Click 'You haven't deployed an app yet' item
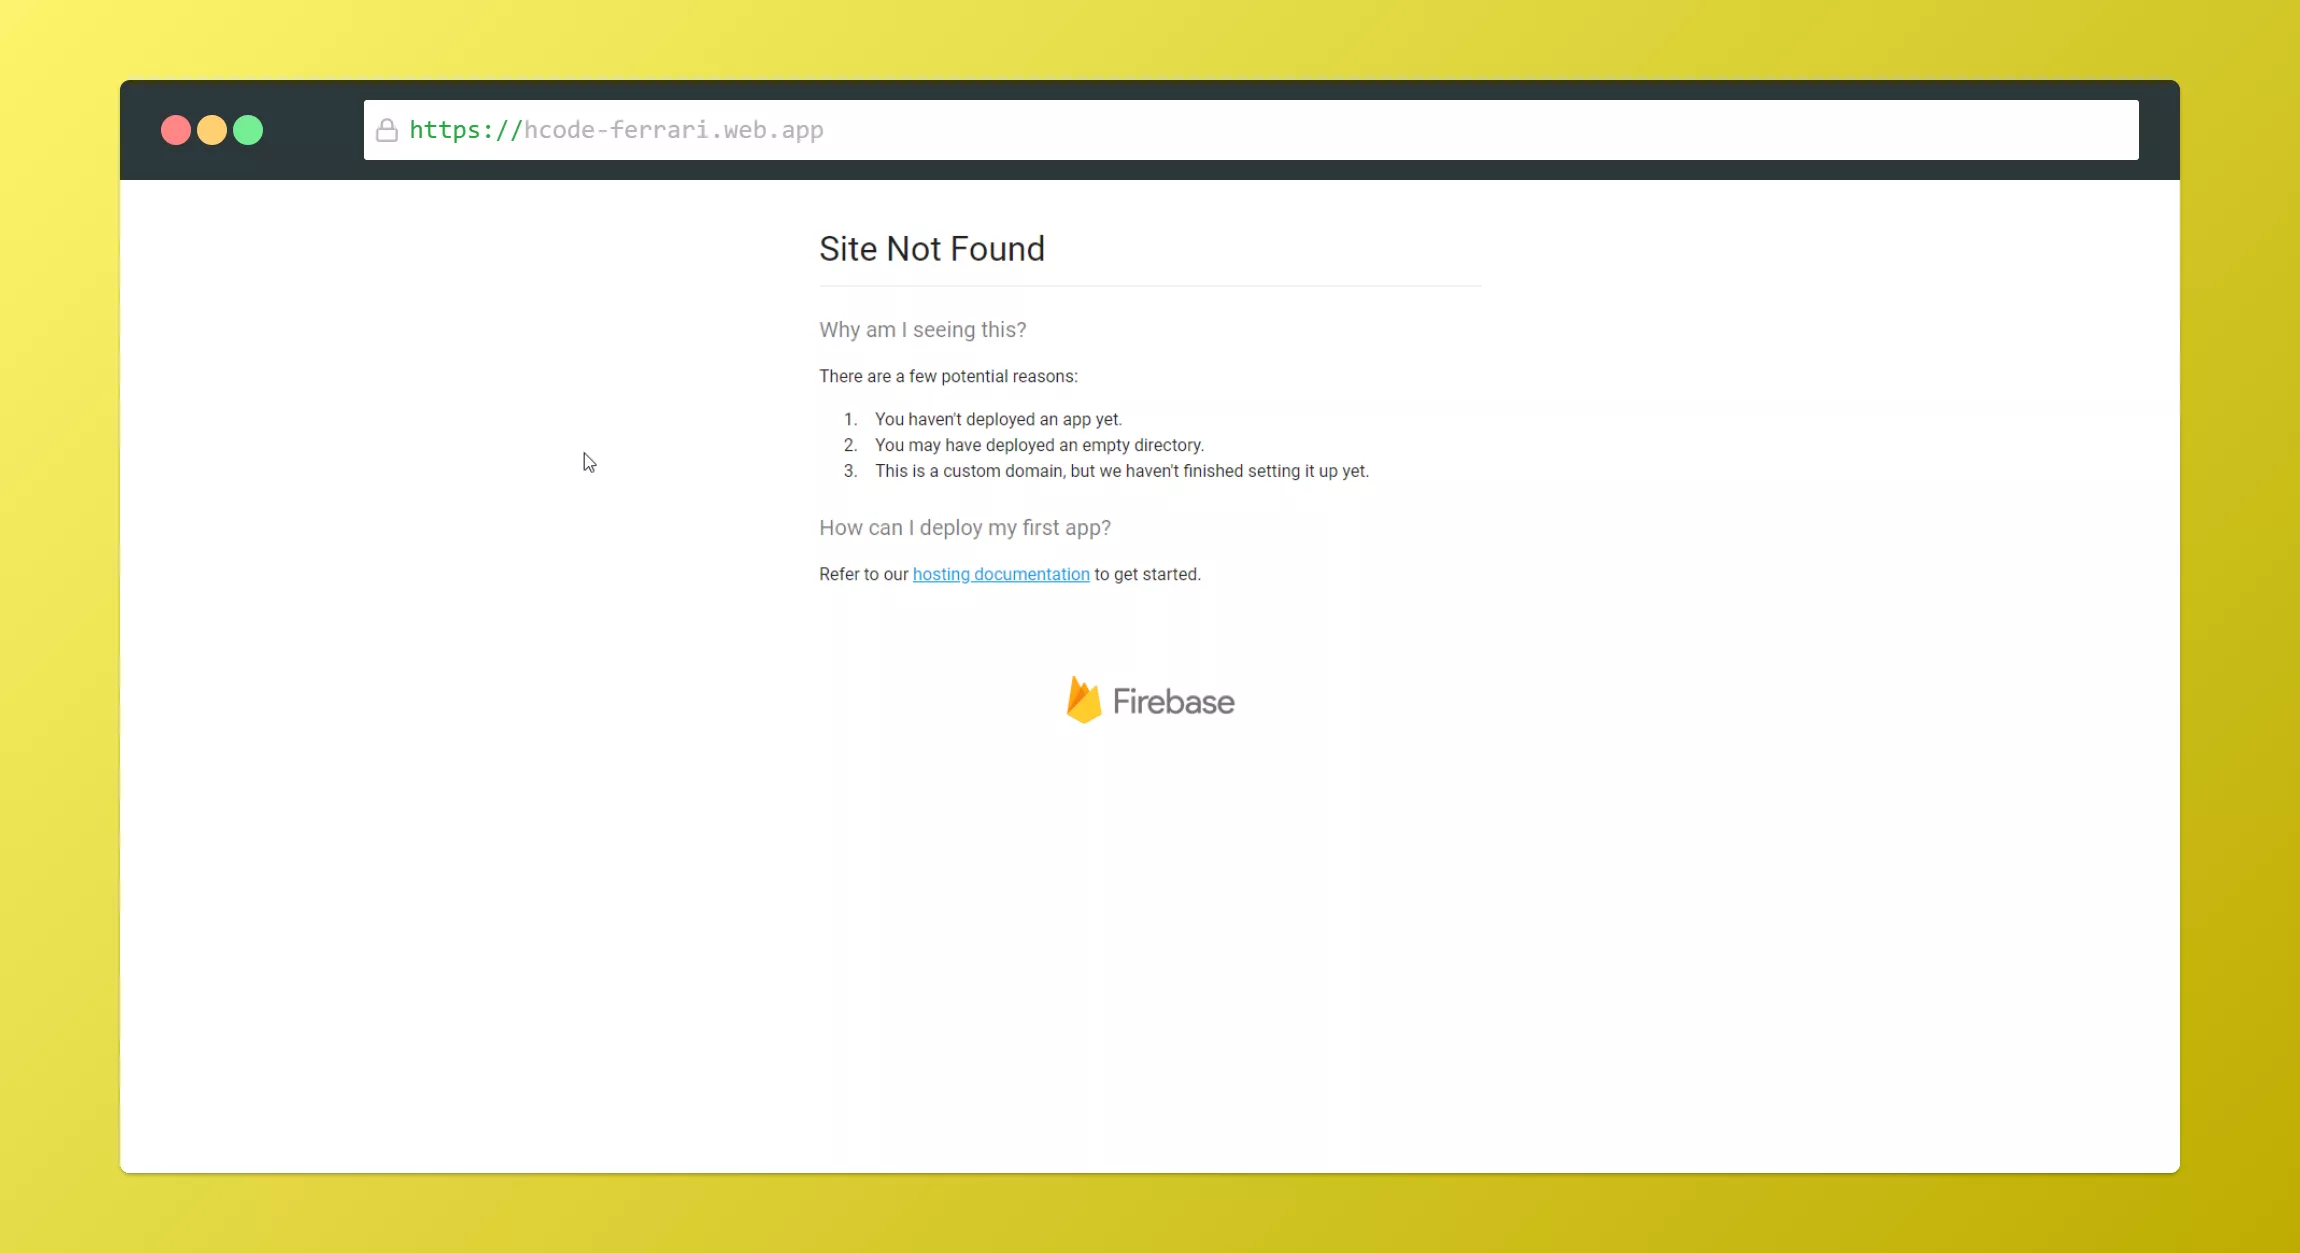This screenshot has height=1253, width=2300. [x=998, y=419]
